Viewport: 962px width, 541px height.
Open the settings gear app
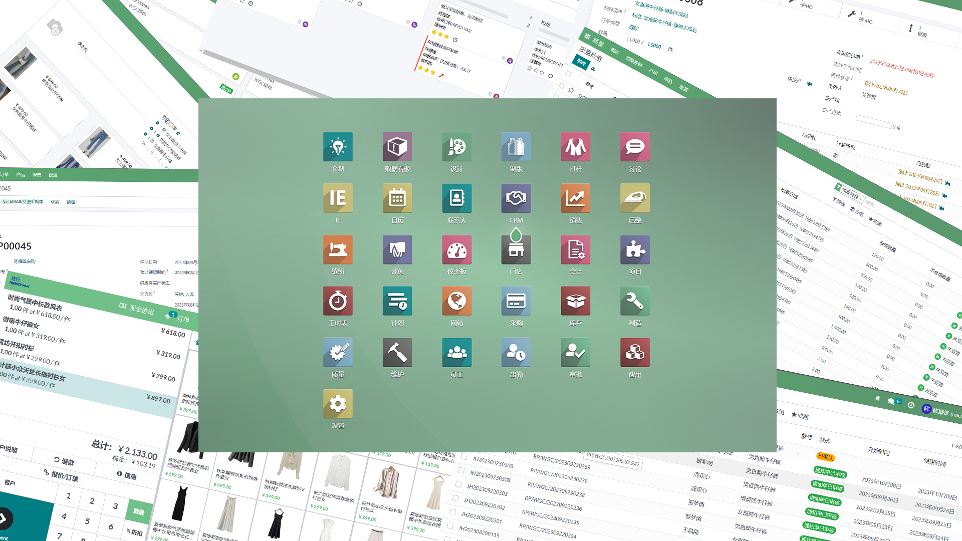pos(337,404)
